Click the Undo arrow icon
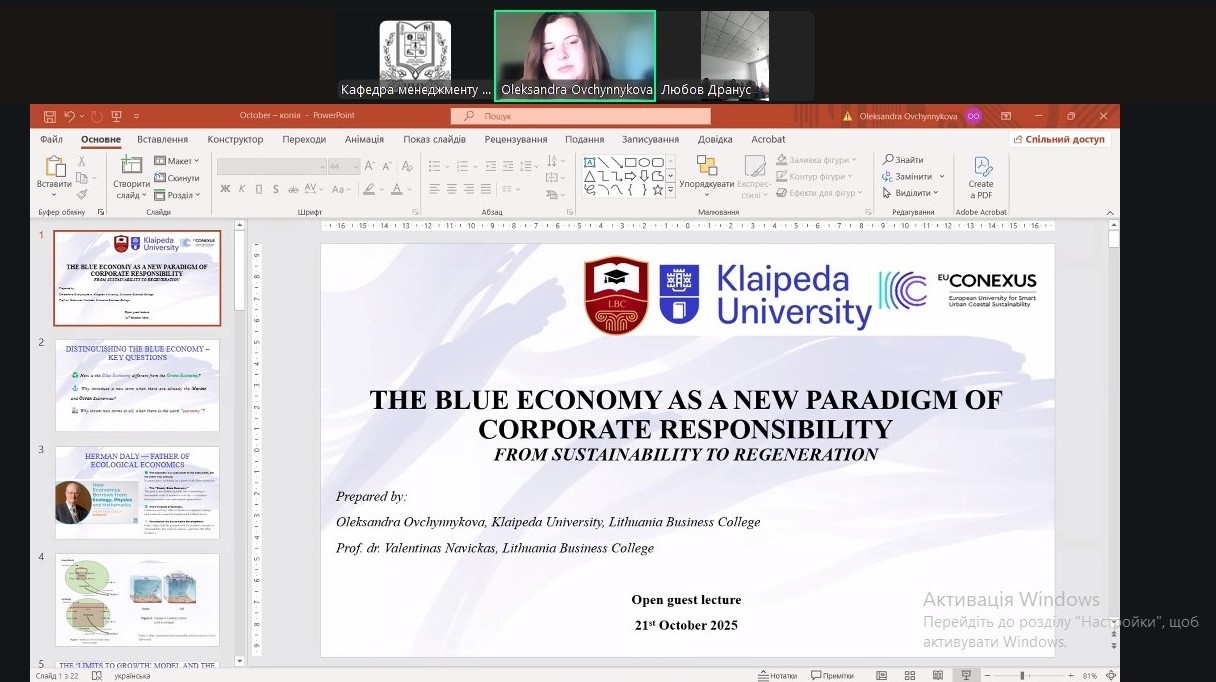The width and height of the screenshot is (1216, 682). point(69,116)
